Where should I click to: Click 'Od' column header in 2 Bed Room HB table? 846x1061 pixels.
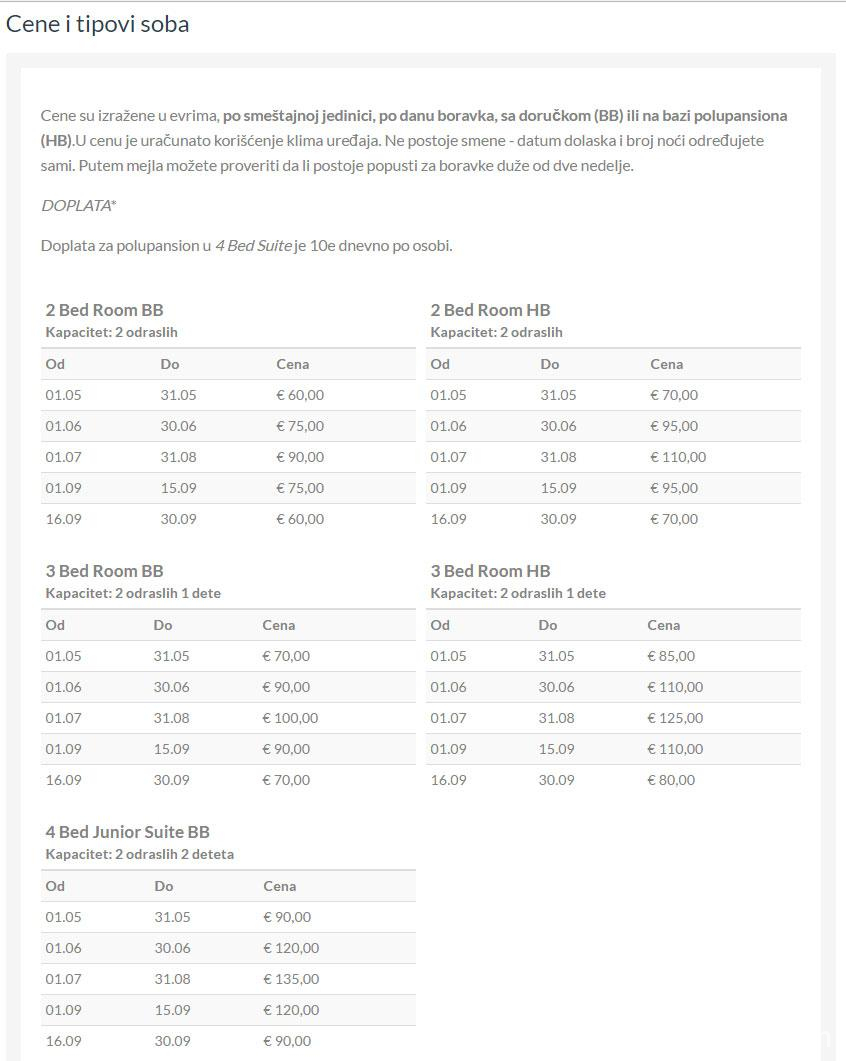(x=440, y=364)
